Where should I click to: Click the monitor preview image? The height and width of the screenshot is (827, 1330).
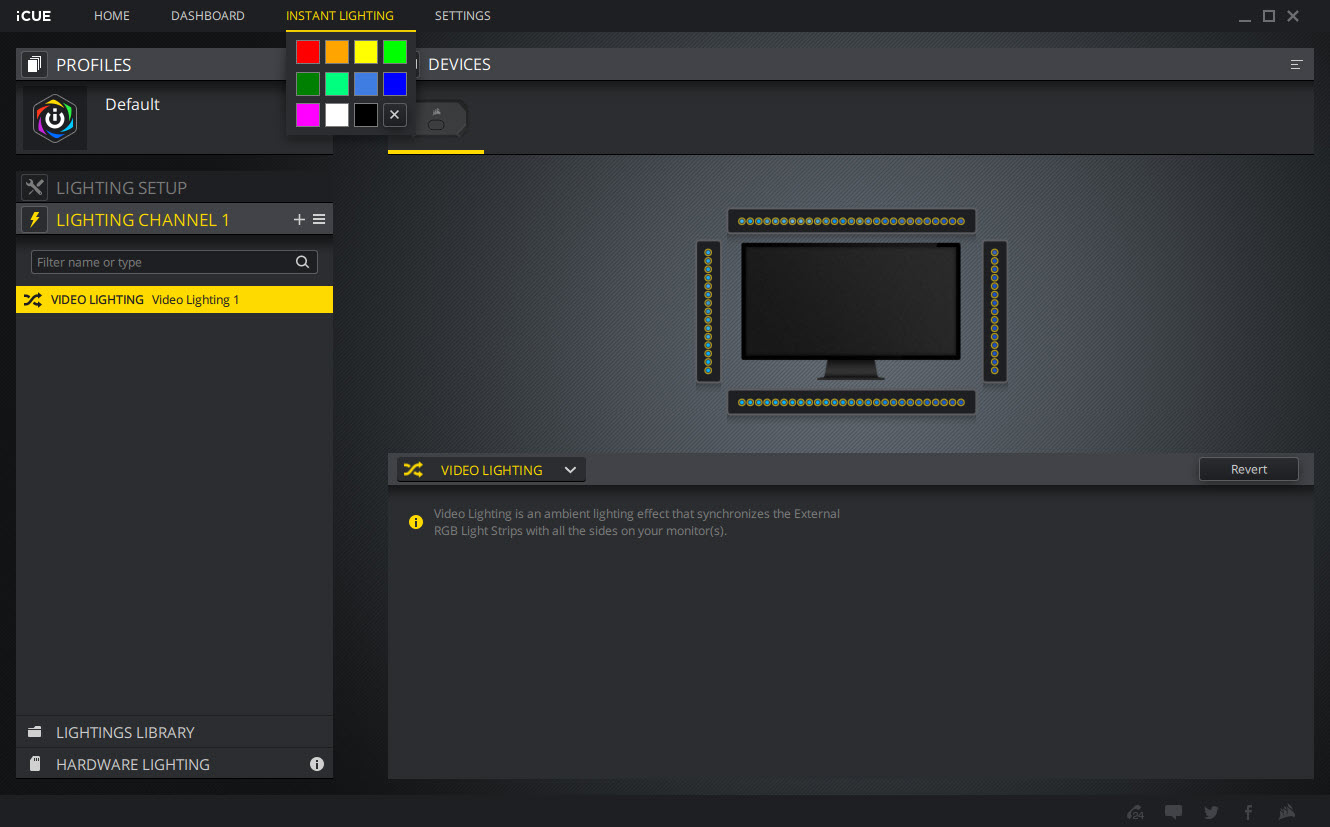pos(851,310)
